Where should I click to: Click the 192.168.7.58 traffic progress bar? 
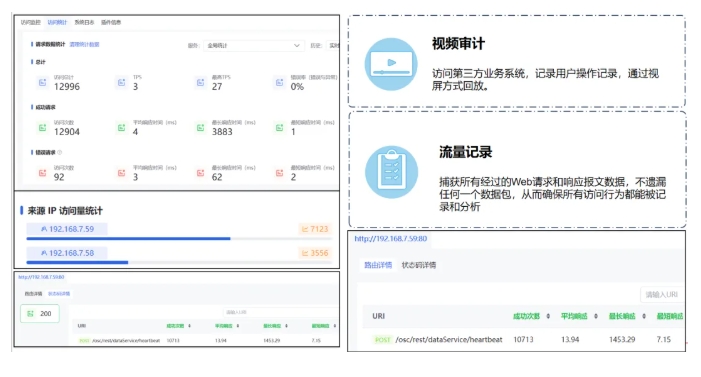pos(179,263)
